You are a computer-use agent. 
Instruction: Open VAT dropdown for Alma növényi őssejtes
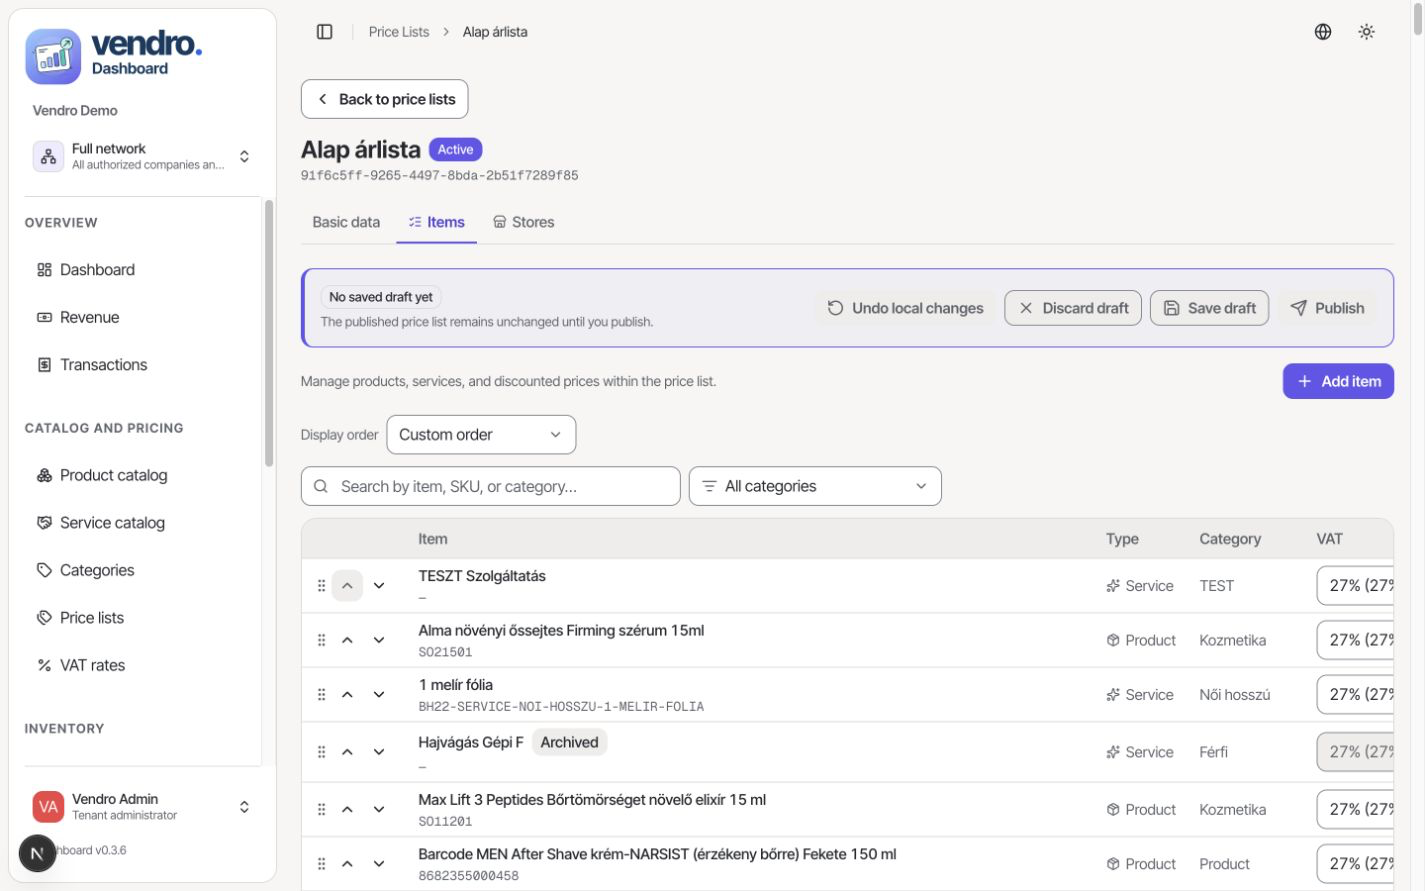coord(1355,640)
